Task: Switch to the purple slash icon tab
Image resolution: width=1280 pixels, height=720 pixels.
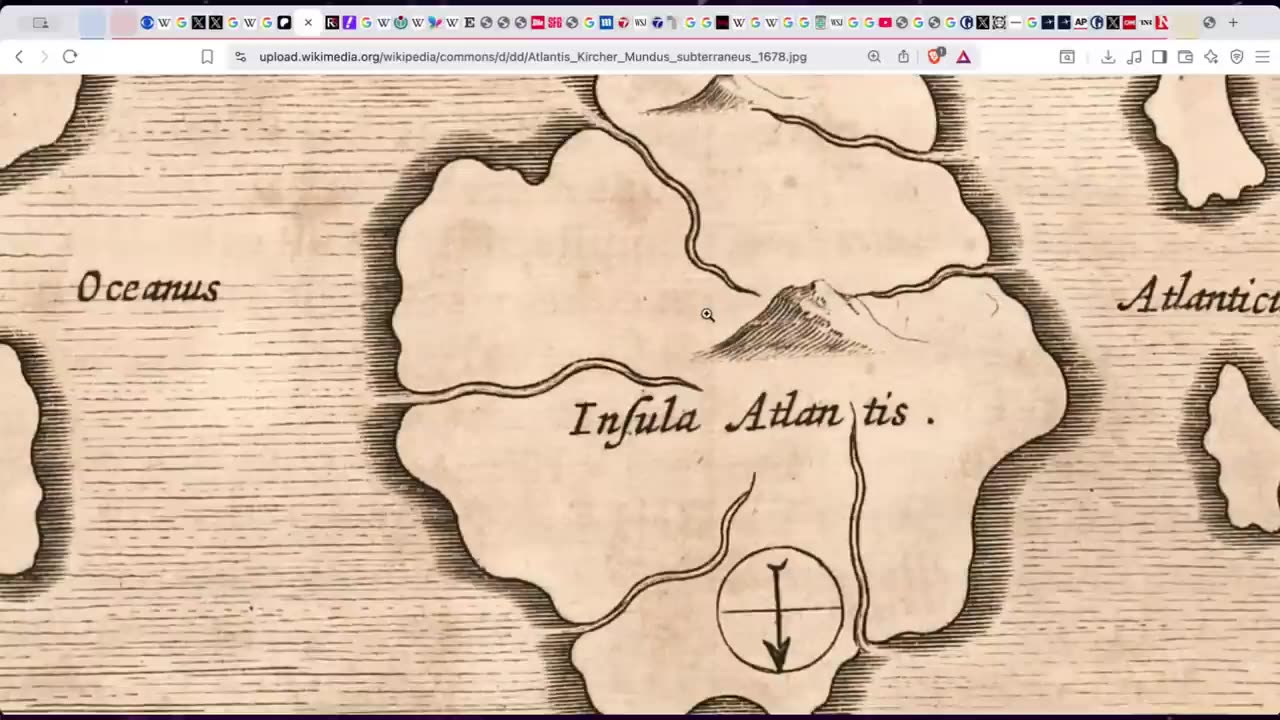Action: coord(349,22)
